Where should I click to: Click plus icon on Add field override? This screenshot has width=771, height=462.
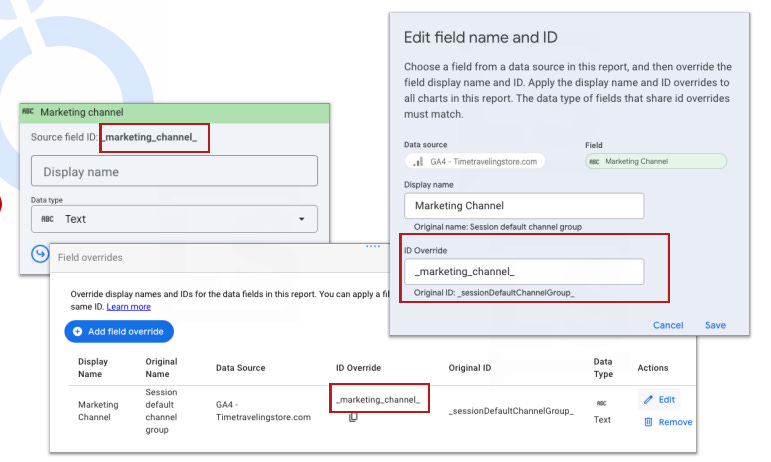tap(77, 331)
